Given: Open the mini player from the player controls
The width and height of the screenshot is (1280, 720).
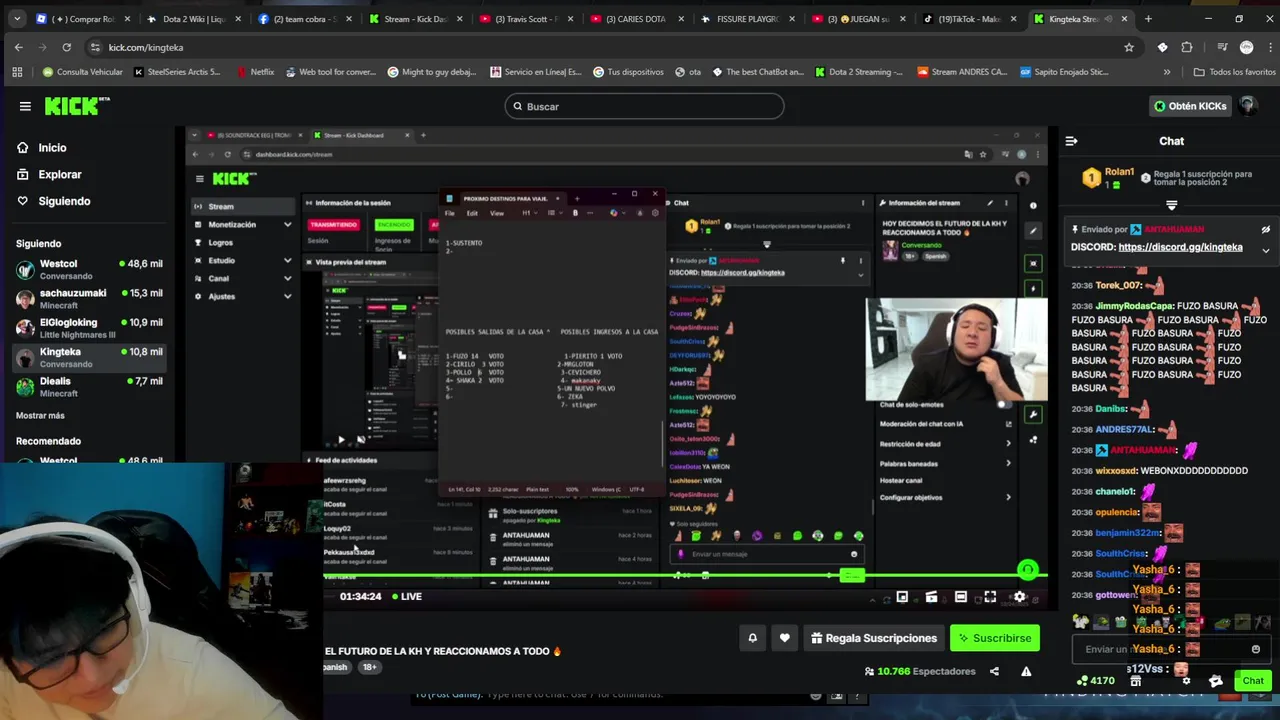Looking at the screenshot, I should [x=902, y=597].
